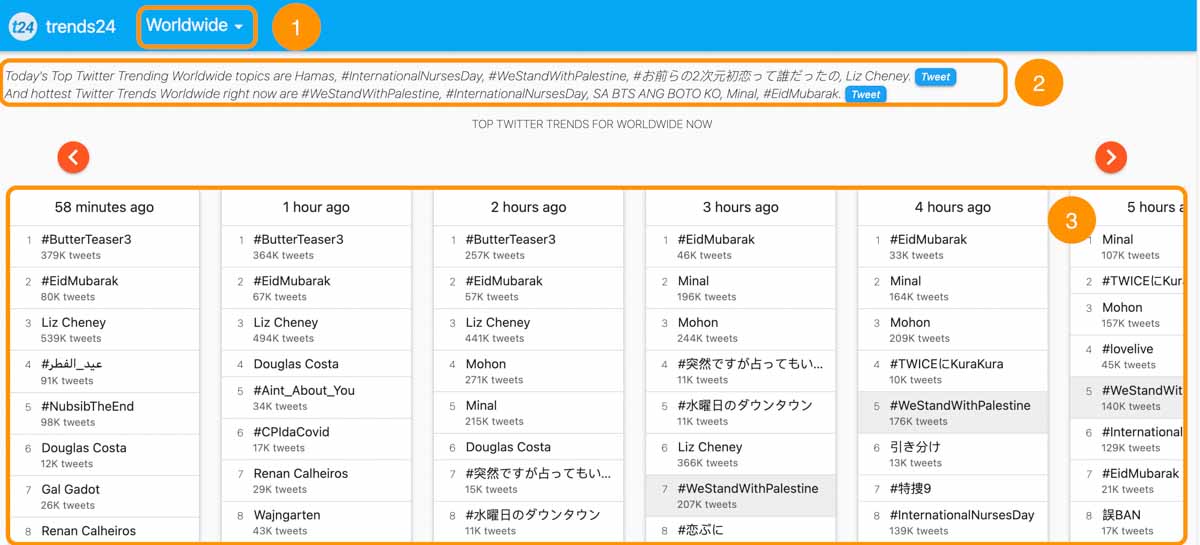Open Mohon with 157K tweets
The image size is (1200, 545).
tap(1122, 308)
